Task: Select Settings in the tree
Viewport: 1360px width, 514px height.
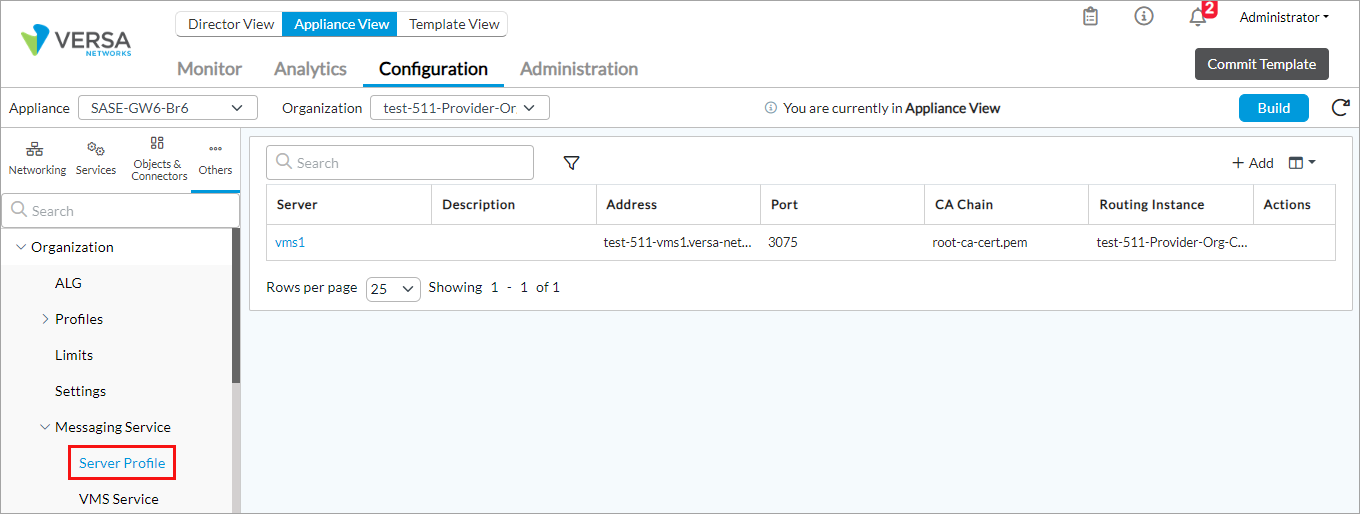Action: click(80, 391)
